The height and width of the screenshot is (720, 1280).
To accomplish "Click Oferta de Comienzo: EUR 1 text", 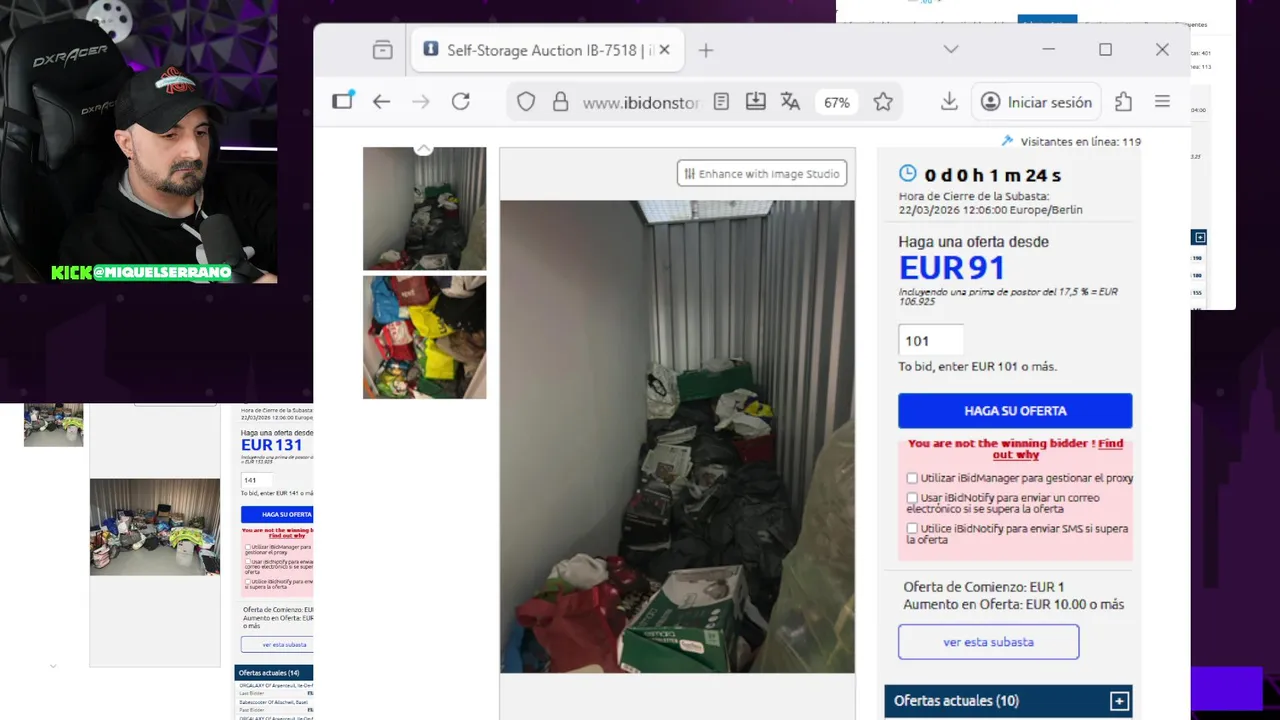I will pos(983,587).
